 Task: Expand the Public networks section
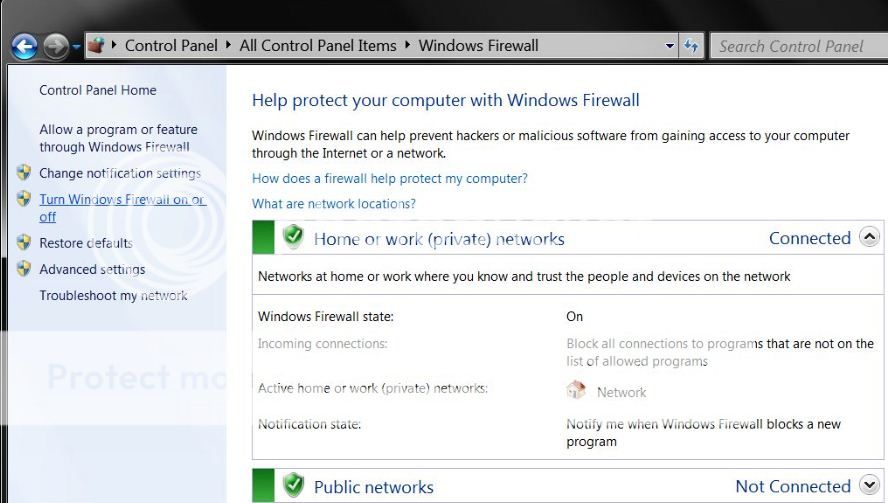869,485
